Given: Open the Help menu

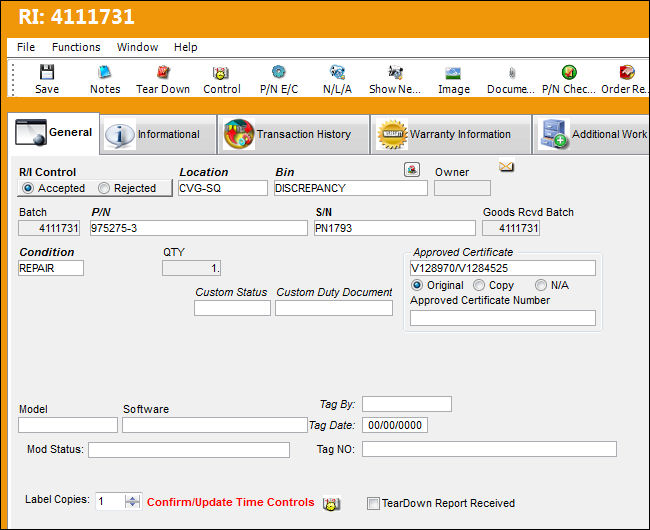Looking at the screenshot, I should (185, 47).
